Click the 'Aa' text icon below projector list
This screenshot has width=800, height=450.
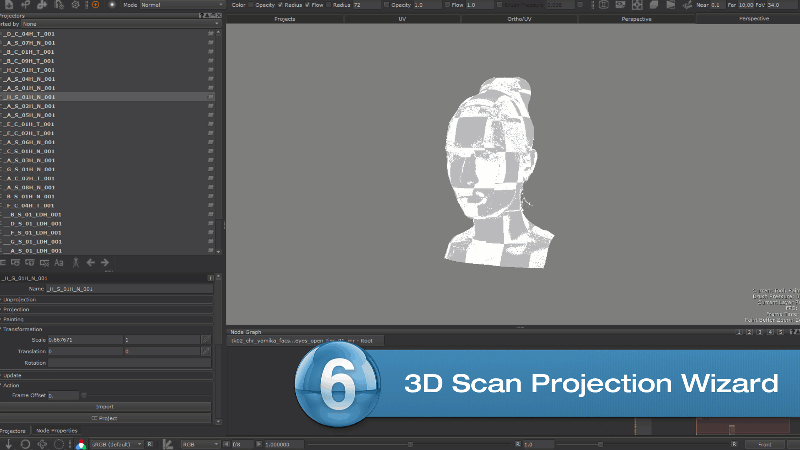59,262
